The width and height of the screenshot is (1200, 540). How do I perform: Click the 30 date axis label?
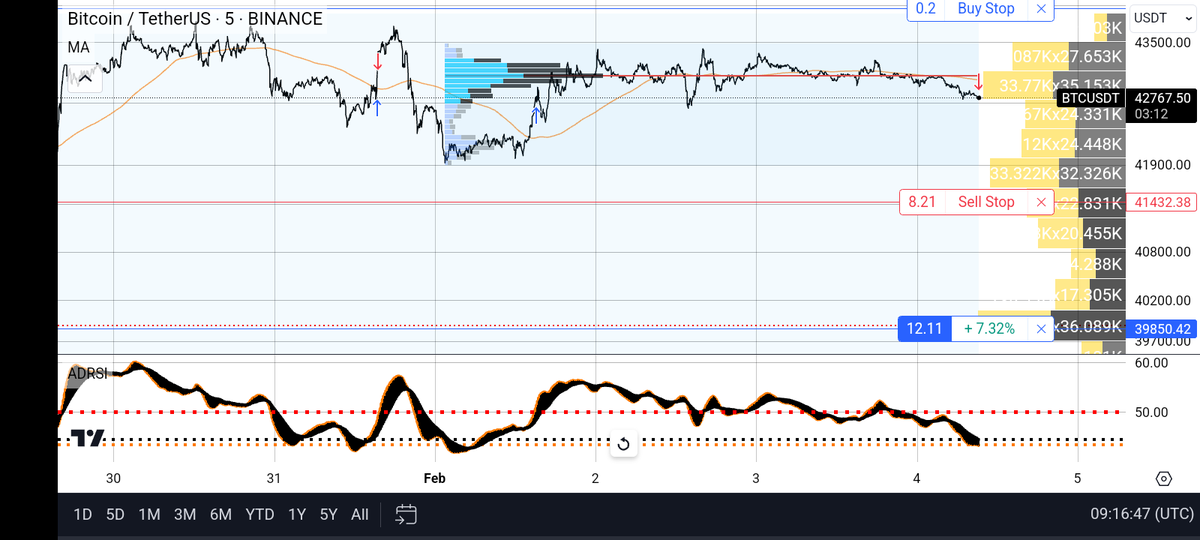click(x=113, y=478)
